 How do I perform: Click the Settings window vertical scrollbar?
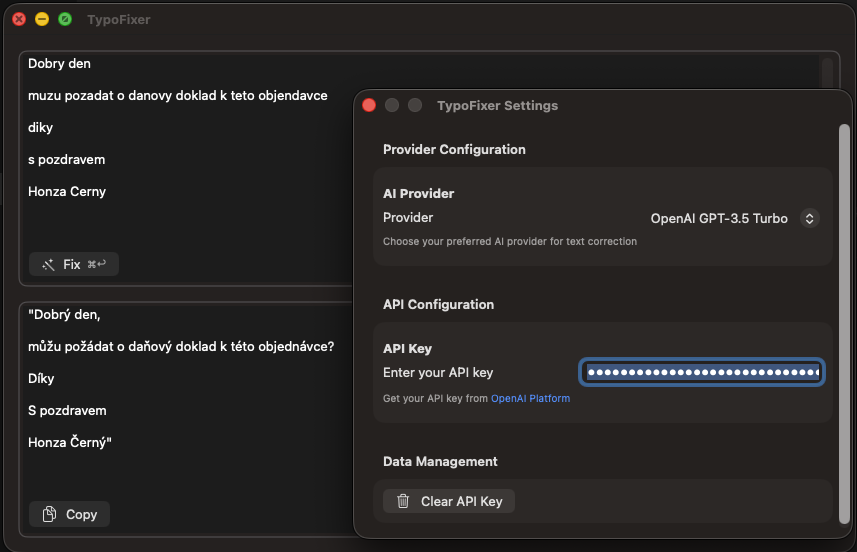point(844,320)
